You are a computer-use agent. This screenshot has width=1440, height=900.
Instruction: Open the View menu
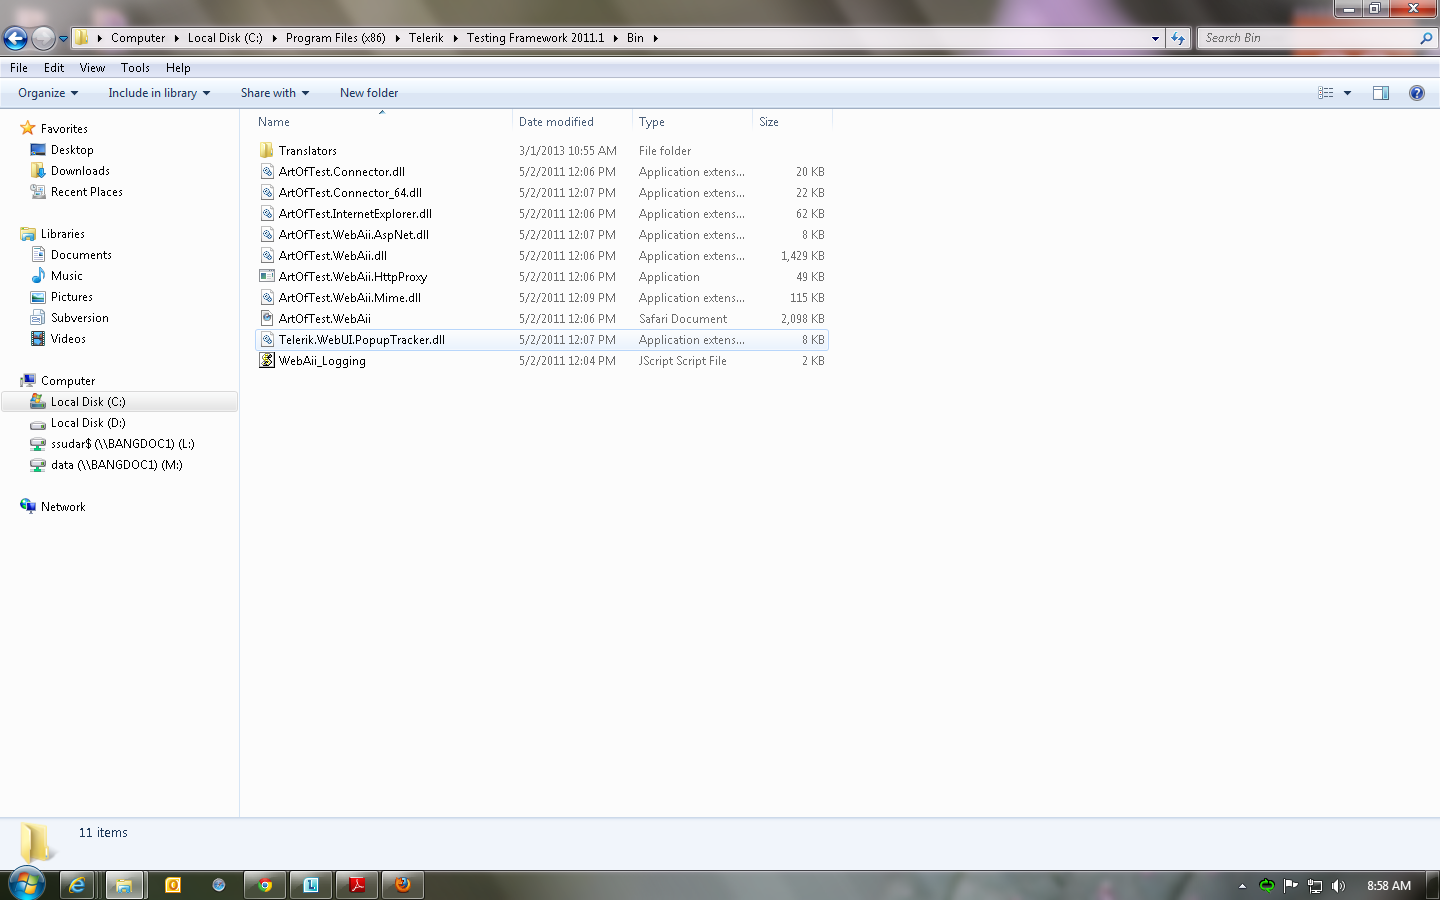click(92, 68)
